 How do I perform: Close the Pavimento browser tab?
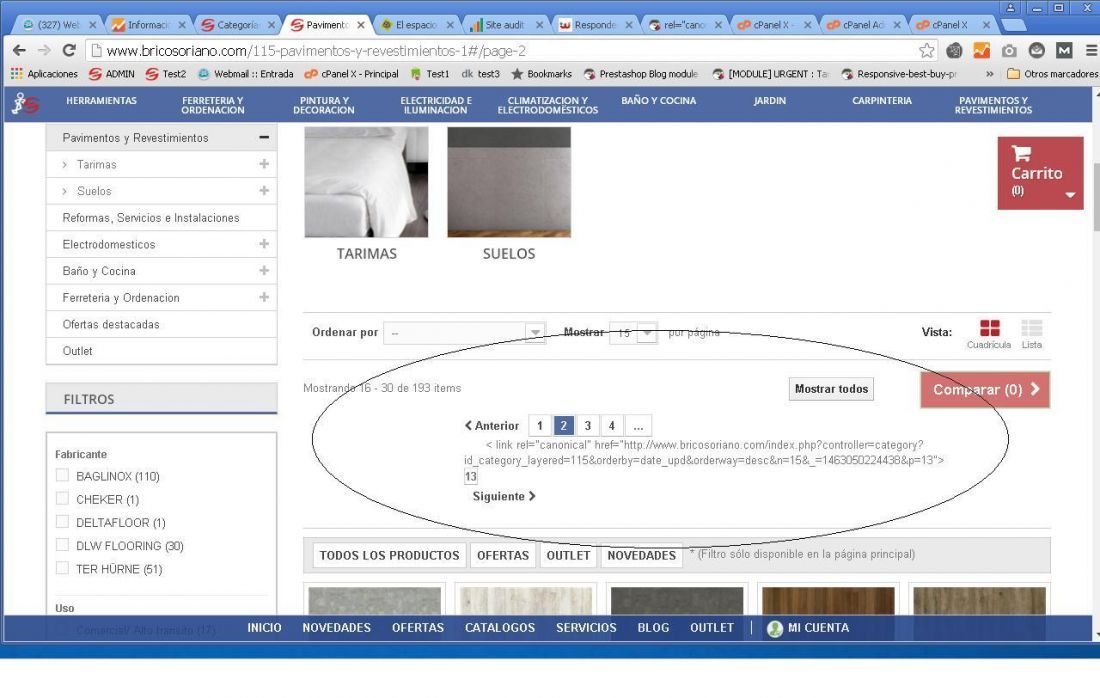(361, 25)
